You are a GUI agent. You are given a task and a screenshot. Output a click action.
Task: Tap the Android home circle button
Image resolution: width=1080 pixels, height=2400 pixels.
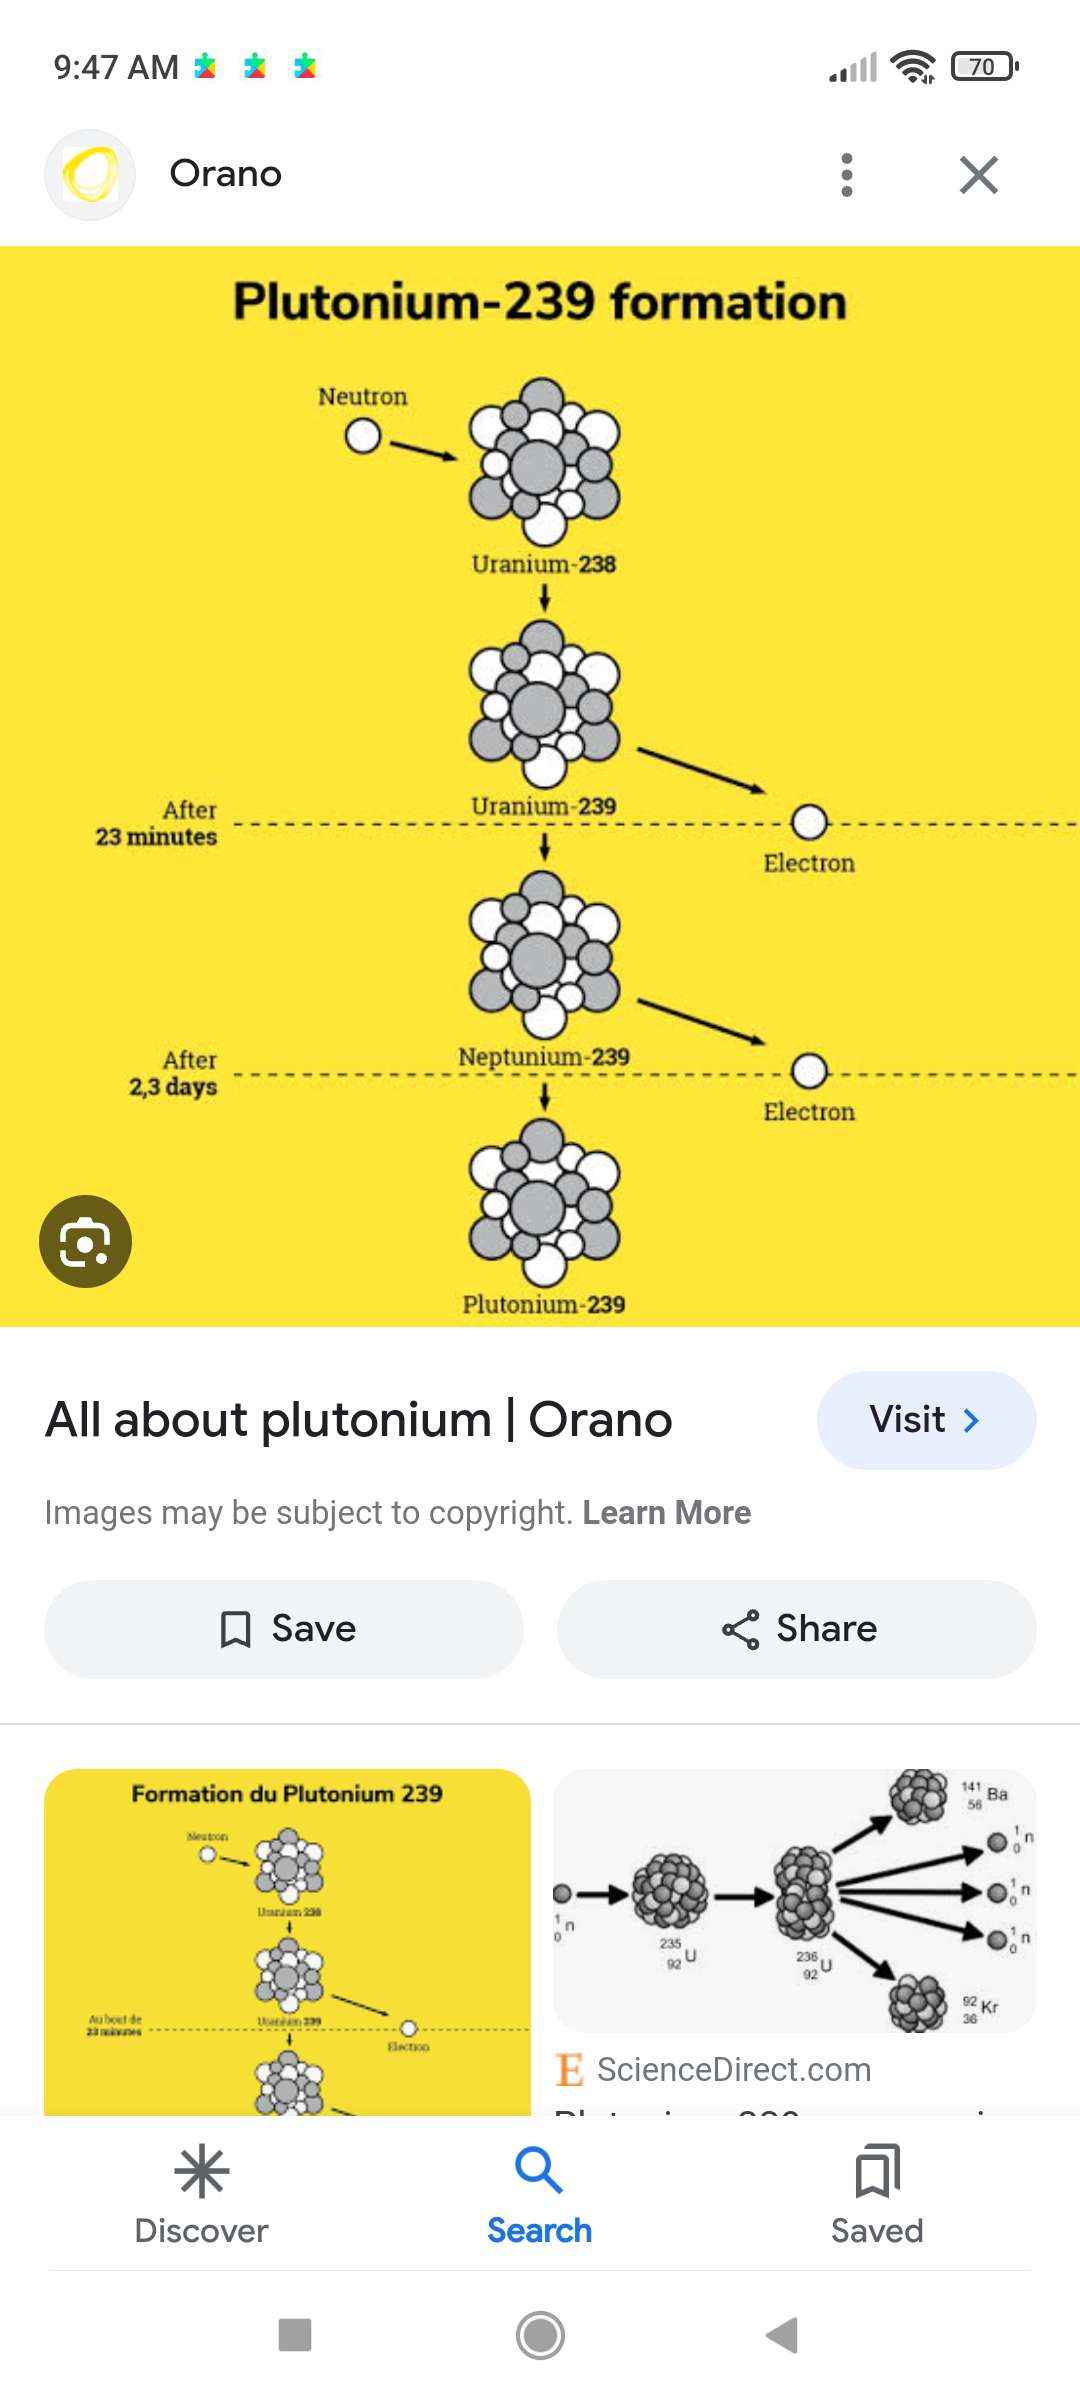pos(540,2335)
